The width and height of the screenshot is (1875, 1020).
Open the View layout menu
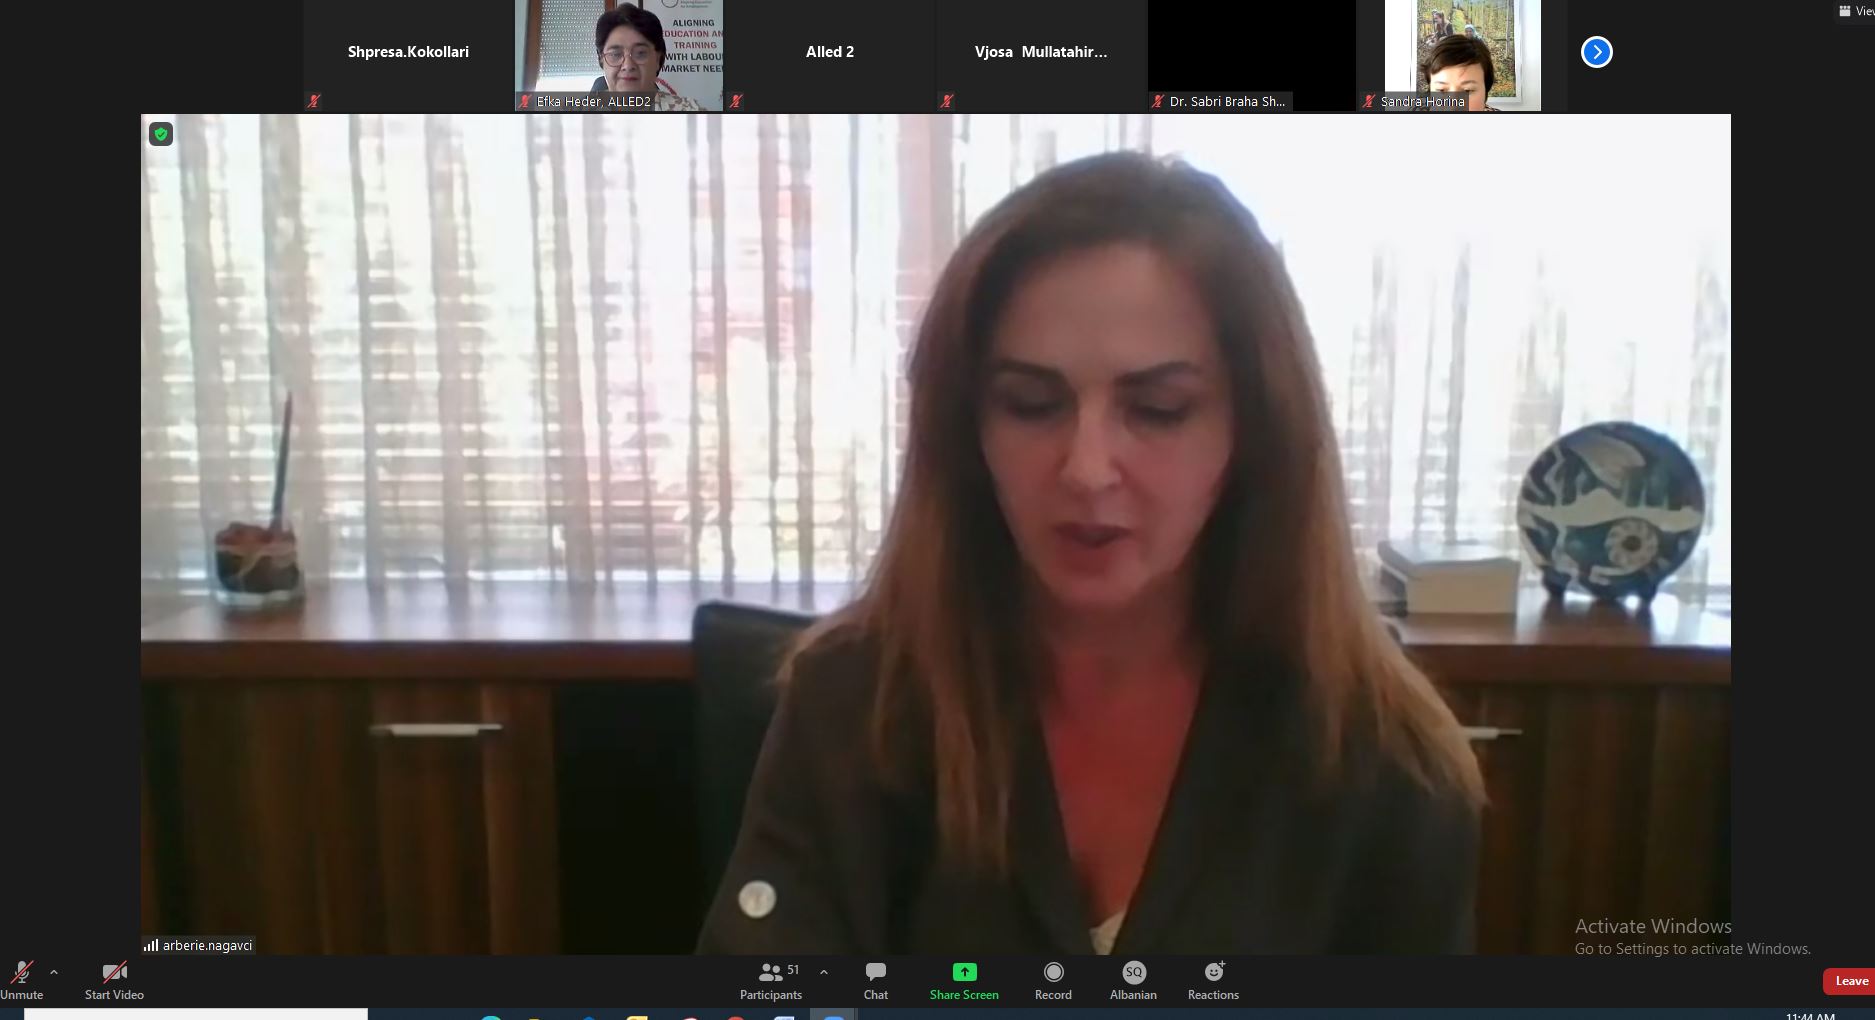pyautogui.click(x=1856, y=11)
